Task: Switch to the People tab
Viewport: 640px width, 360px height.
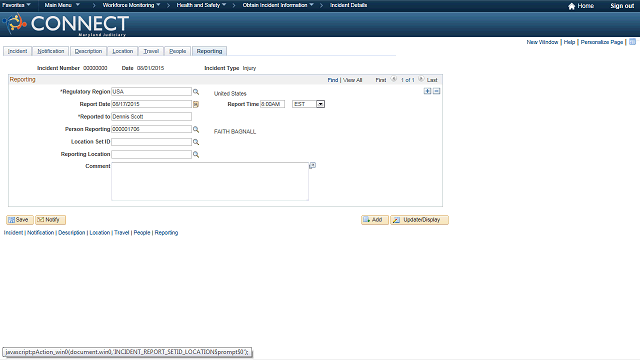Action: 178,51
